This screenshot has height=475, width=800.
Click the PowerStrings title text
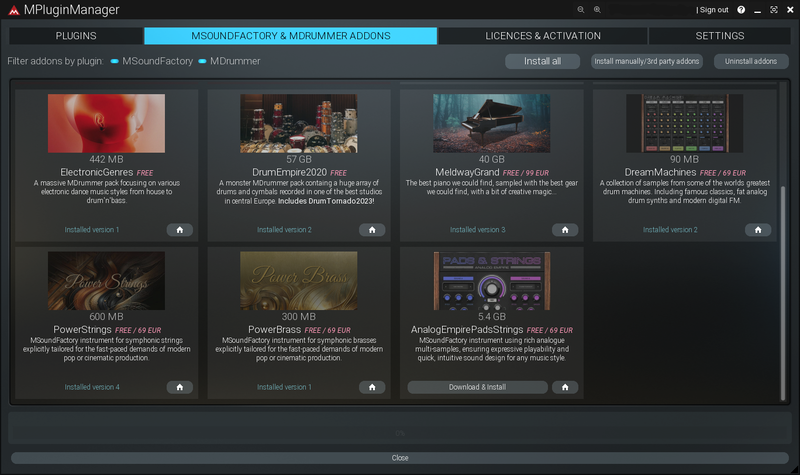coord(82,330)
